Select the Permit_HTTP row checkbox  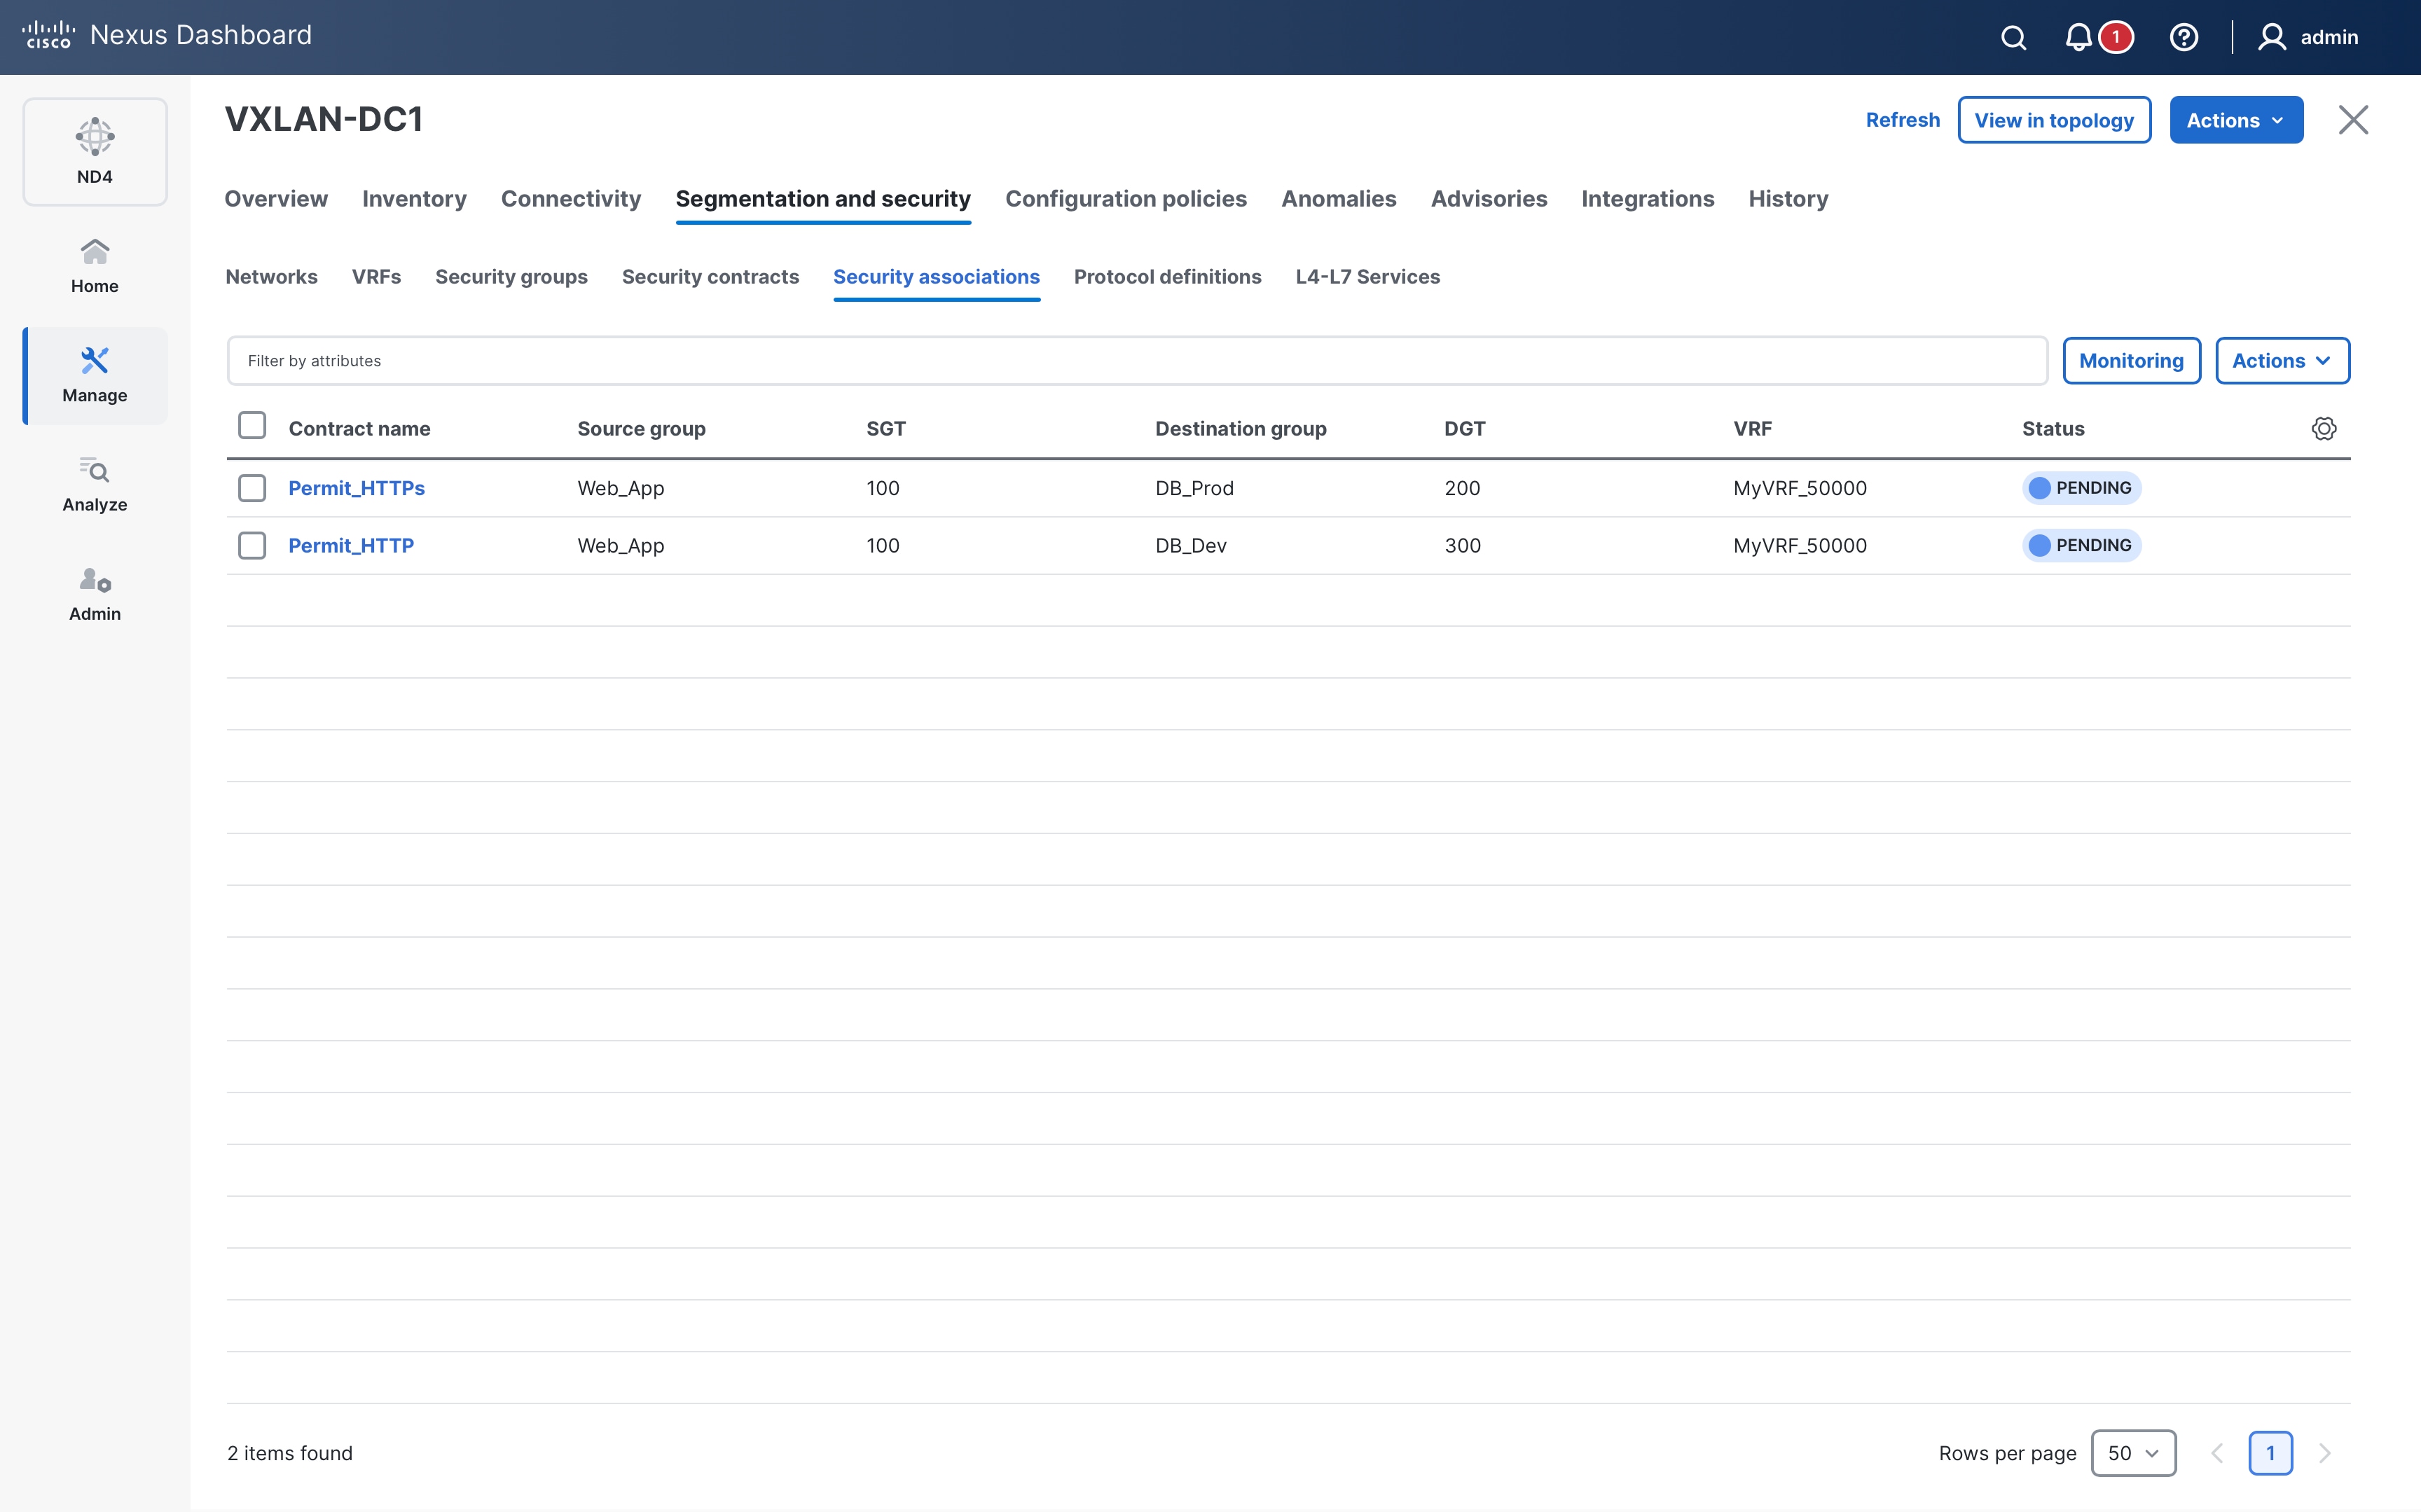(x=252, y=545)
